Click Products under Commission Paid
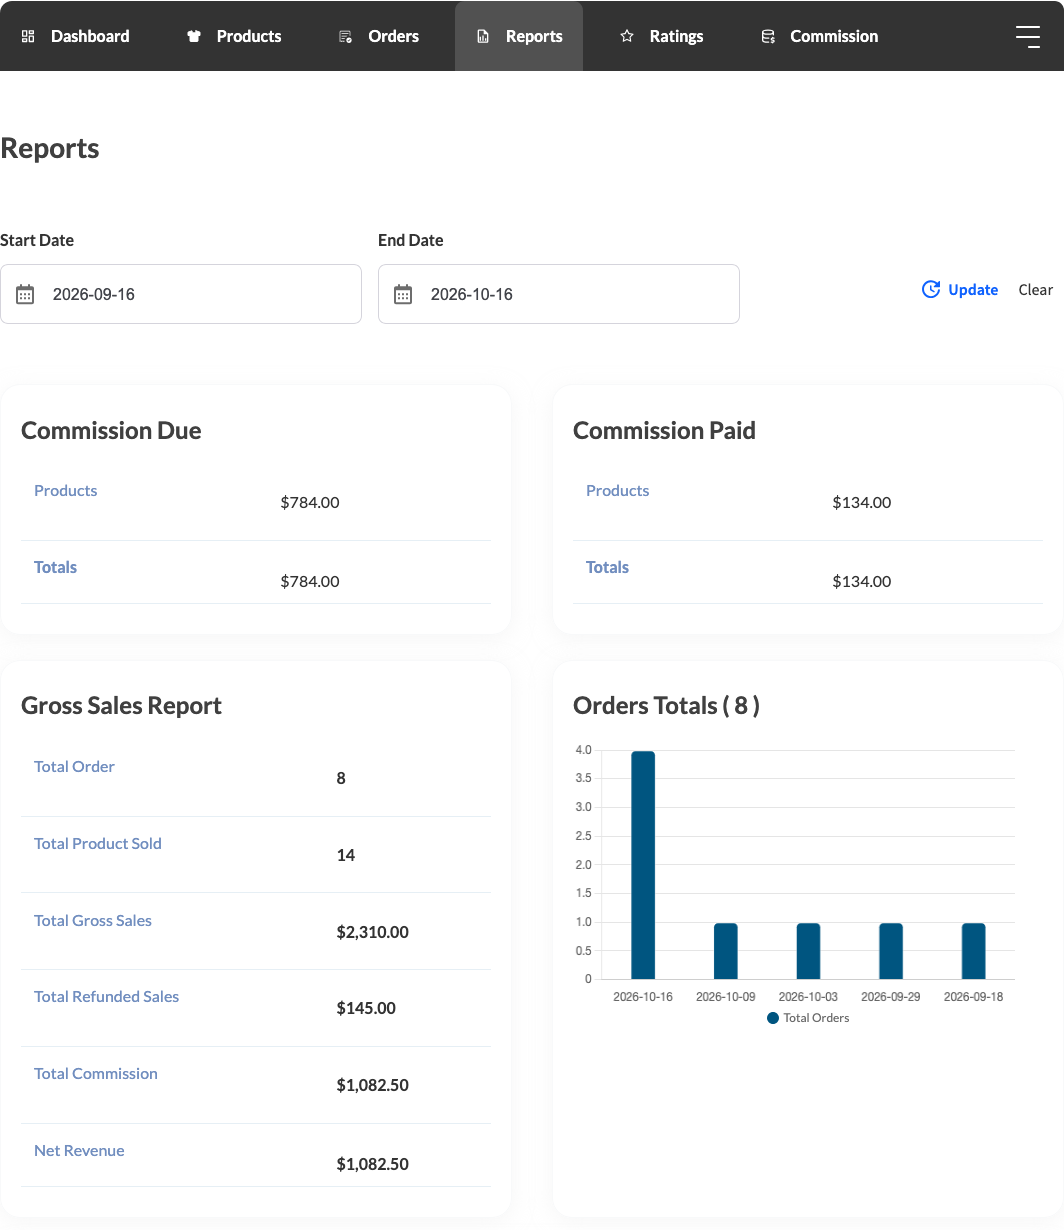 pos(618,490)
